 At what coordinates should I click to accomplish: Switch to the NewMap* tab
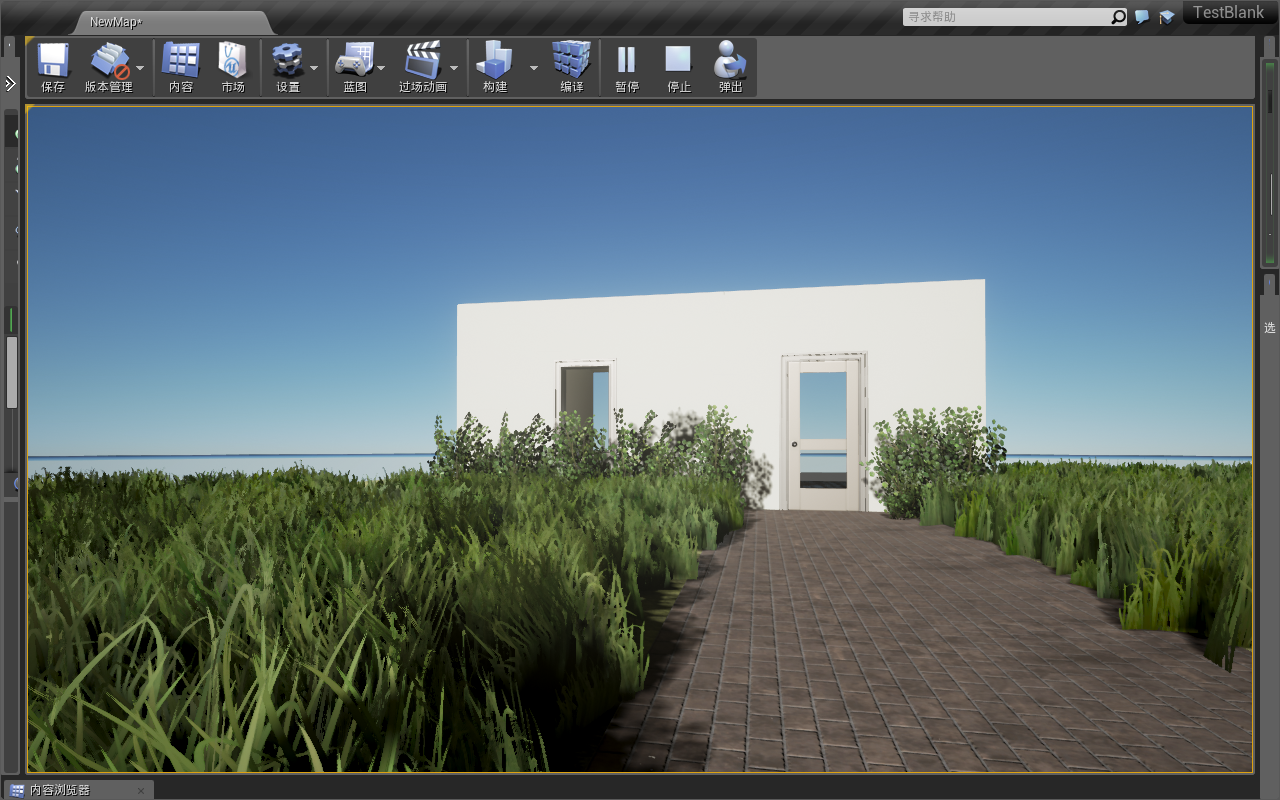point(117,22)
